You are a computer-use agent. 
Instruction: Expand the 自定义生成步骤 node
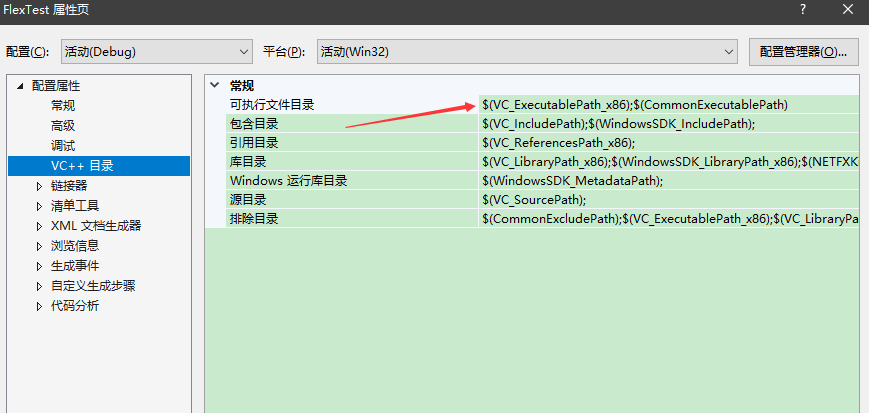tap(40, 286)
